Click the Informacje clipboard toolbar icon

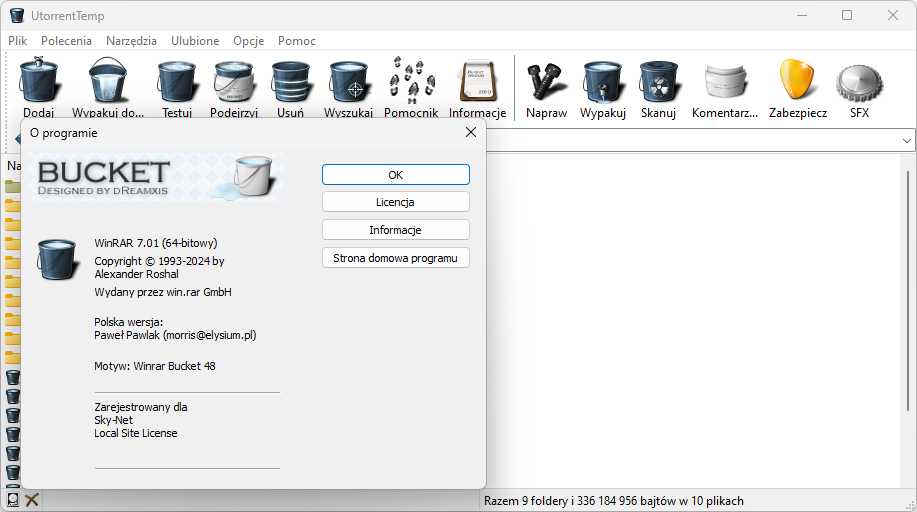coord(478,81)
